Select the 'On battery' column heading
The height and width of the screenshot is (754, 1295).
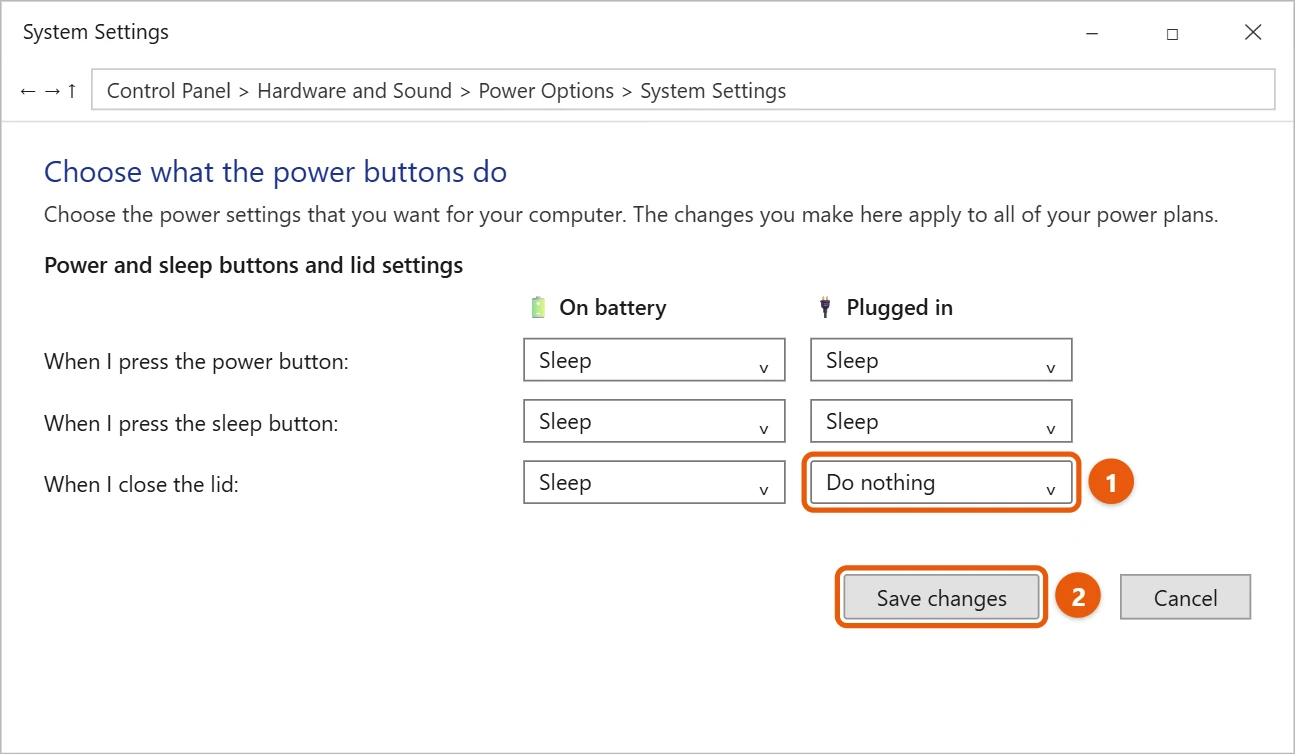point(612,308)
